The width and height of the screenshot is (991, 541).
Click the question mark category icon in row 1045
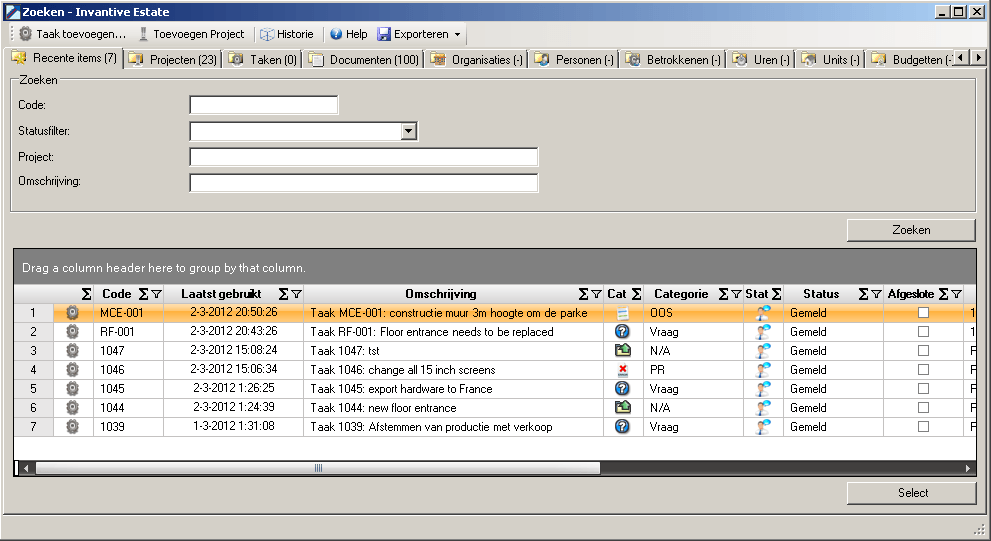point(623,388)
